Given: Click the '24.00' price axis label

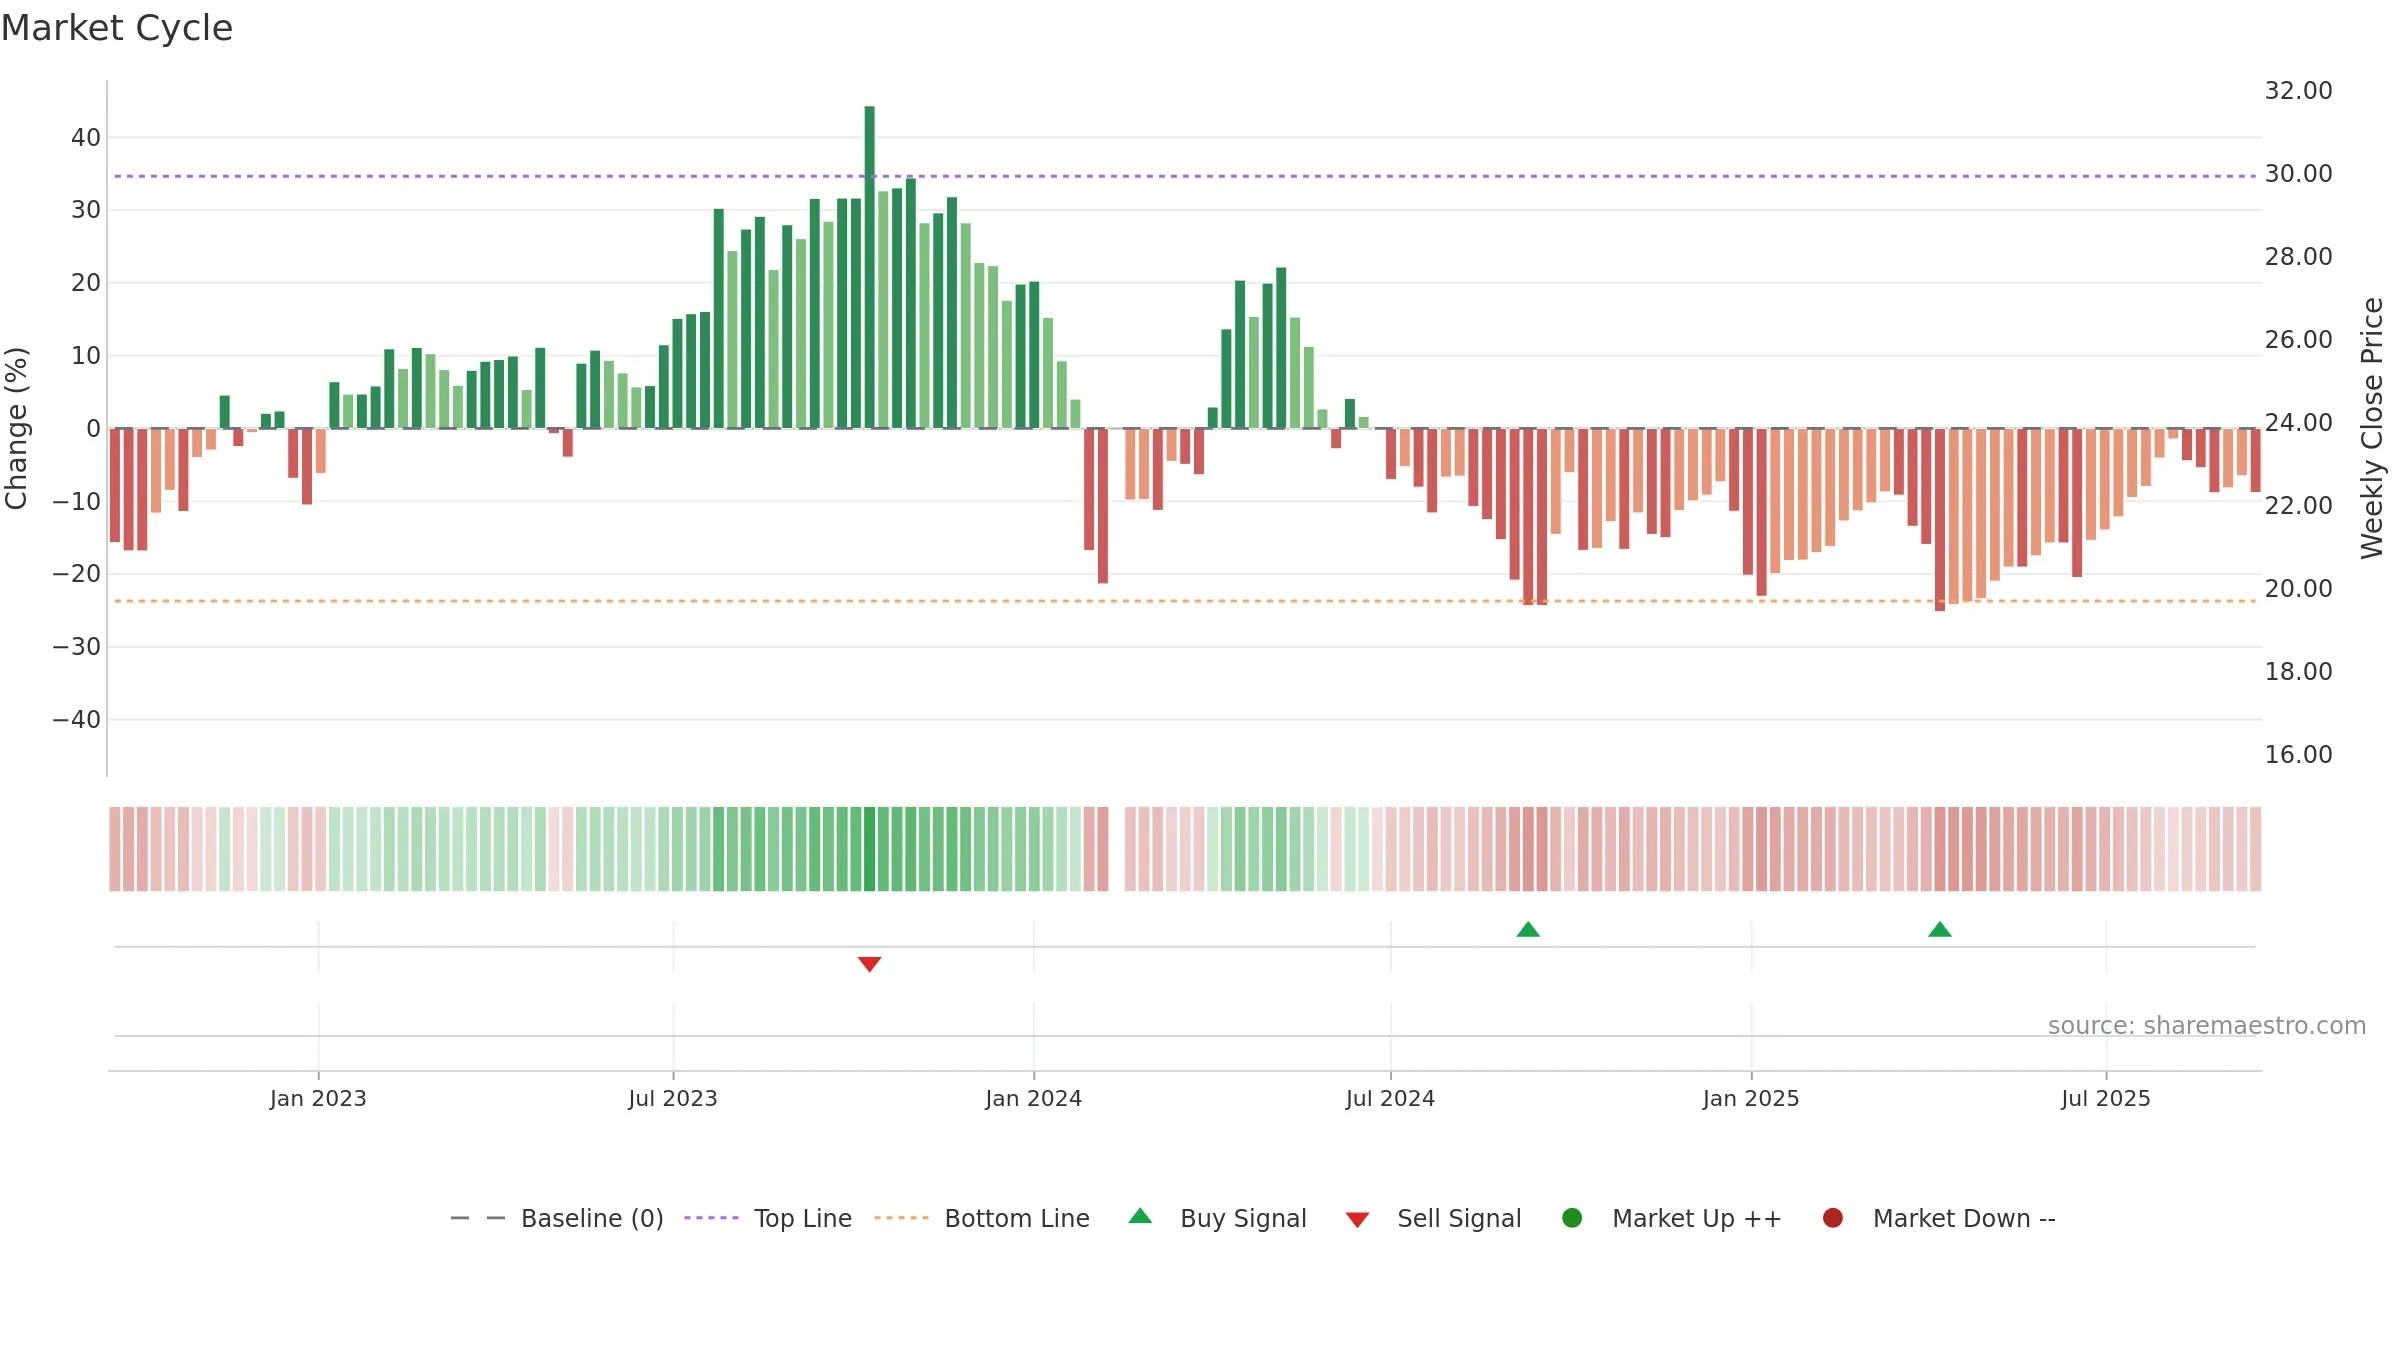Looking at the screenshot, I should (2298, 423).
